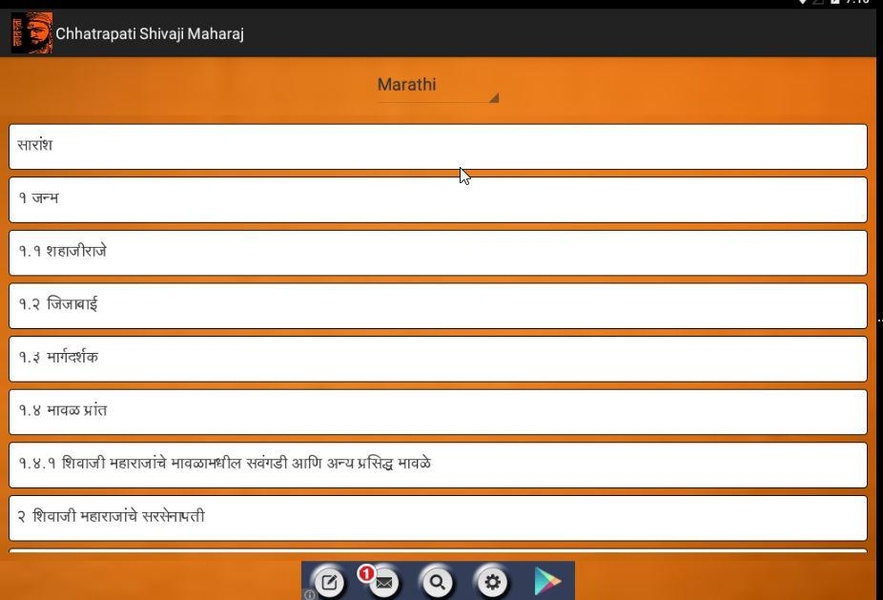Click the magnifier search icon
This screenshot has width=883, height=600.
click(x=438, y=582)
